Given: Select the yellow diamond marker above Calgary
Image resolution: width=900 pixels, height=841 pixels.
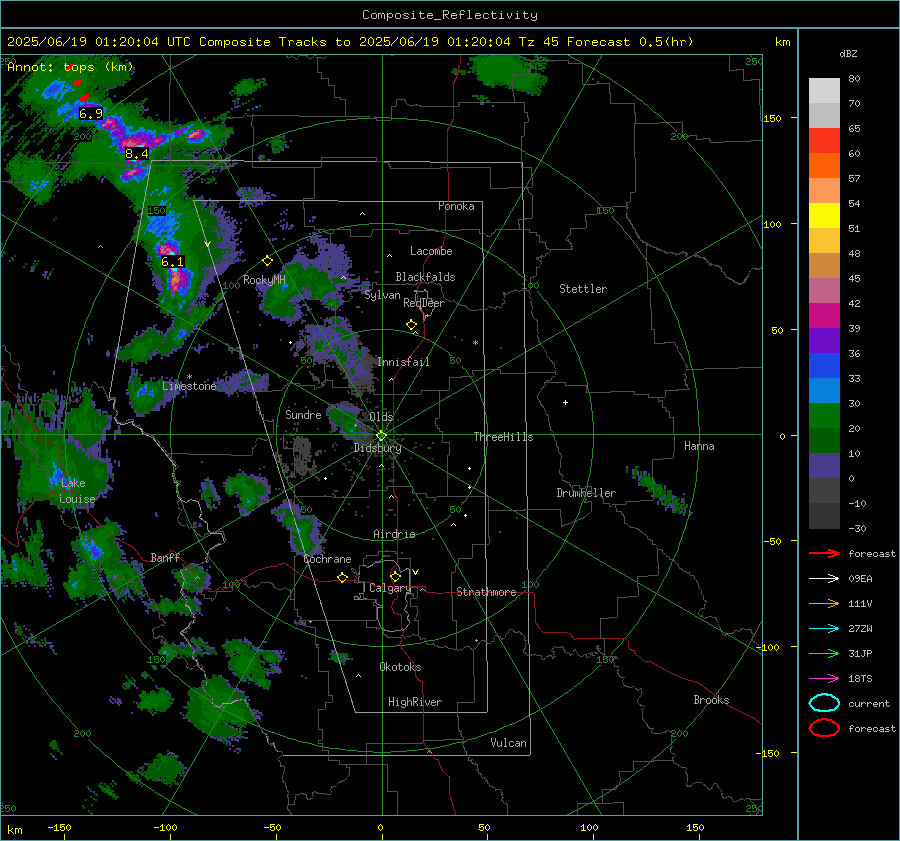Looking at the screenshot, I should [395, 576].
